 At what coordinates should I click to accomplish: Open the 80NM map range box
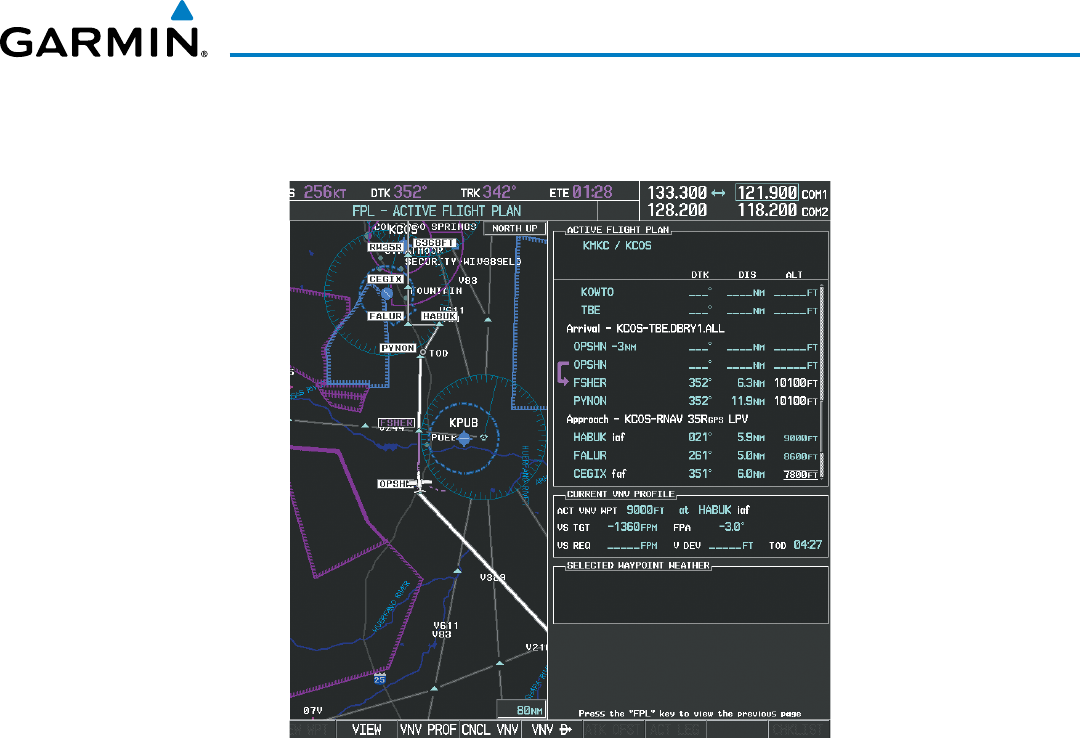(x=524, y=711)
